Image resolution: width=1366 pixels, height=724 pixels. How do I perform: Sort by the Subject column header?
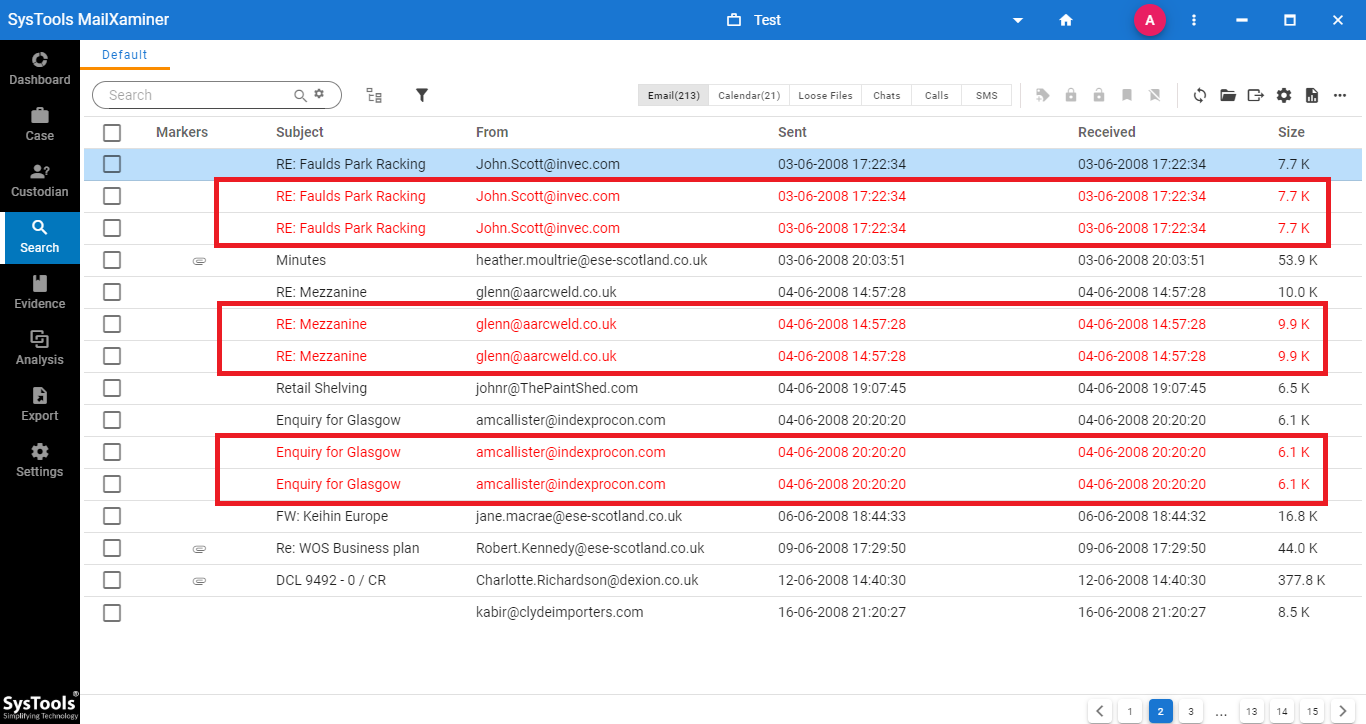(300, 132)
